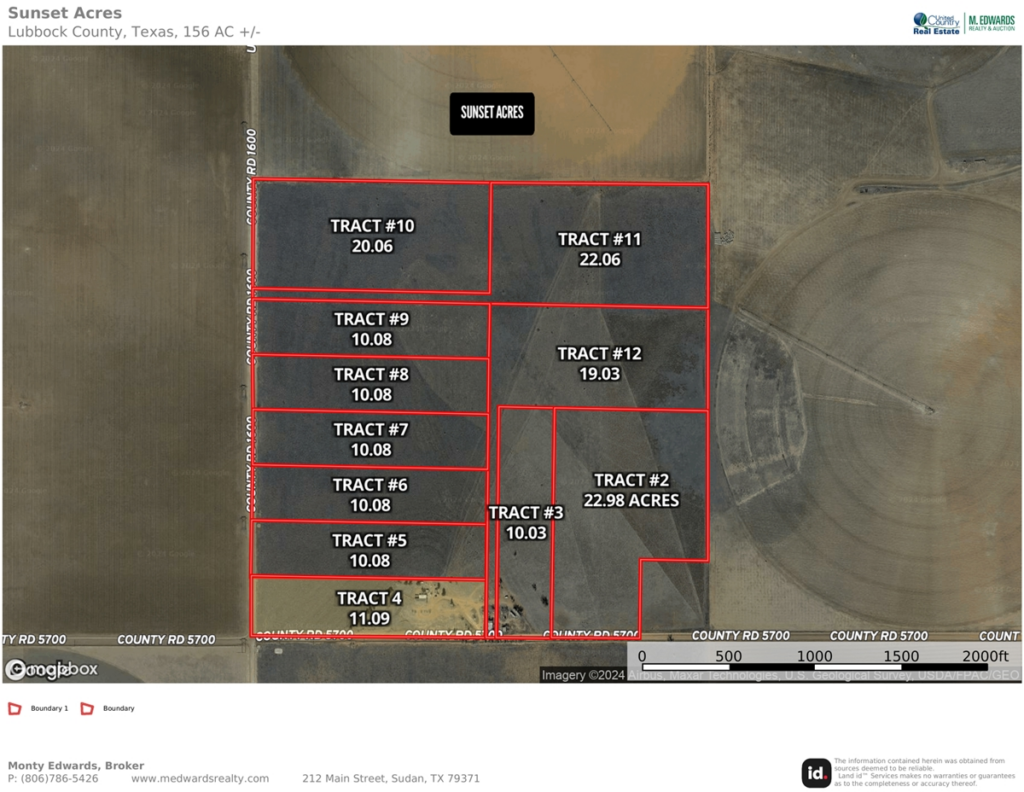Expand details for Tract #10
Image resolution: width=1024 pixels, height=792 pixels.
pyautogui.click(x=370, y=235)
